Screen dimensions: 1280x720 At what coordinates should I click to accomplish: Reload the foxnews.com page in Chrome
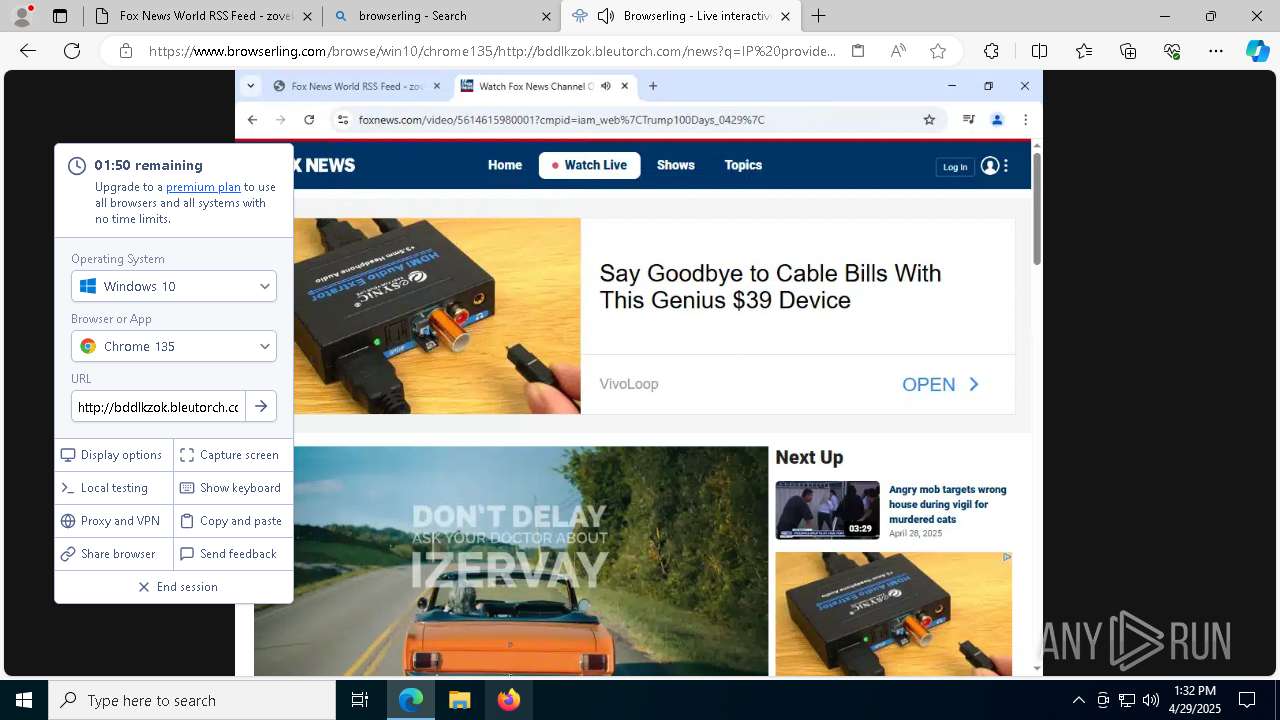[309, 120]
